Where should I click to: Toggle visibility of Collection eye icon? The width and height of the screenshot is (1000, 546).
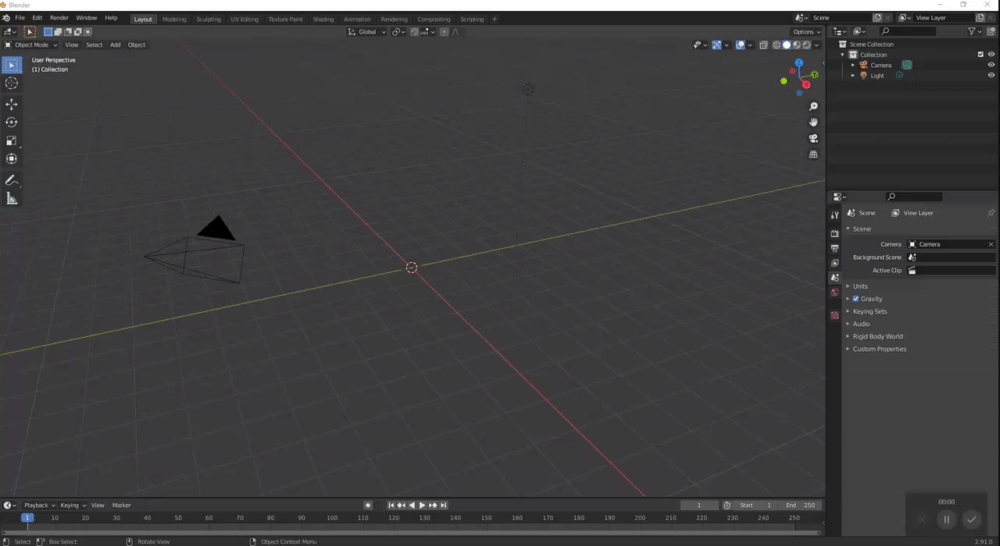(991, 54)
